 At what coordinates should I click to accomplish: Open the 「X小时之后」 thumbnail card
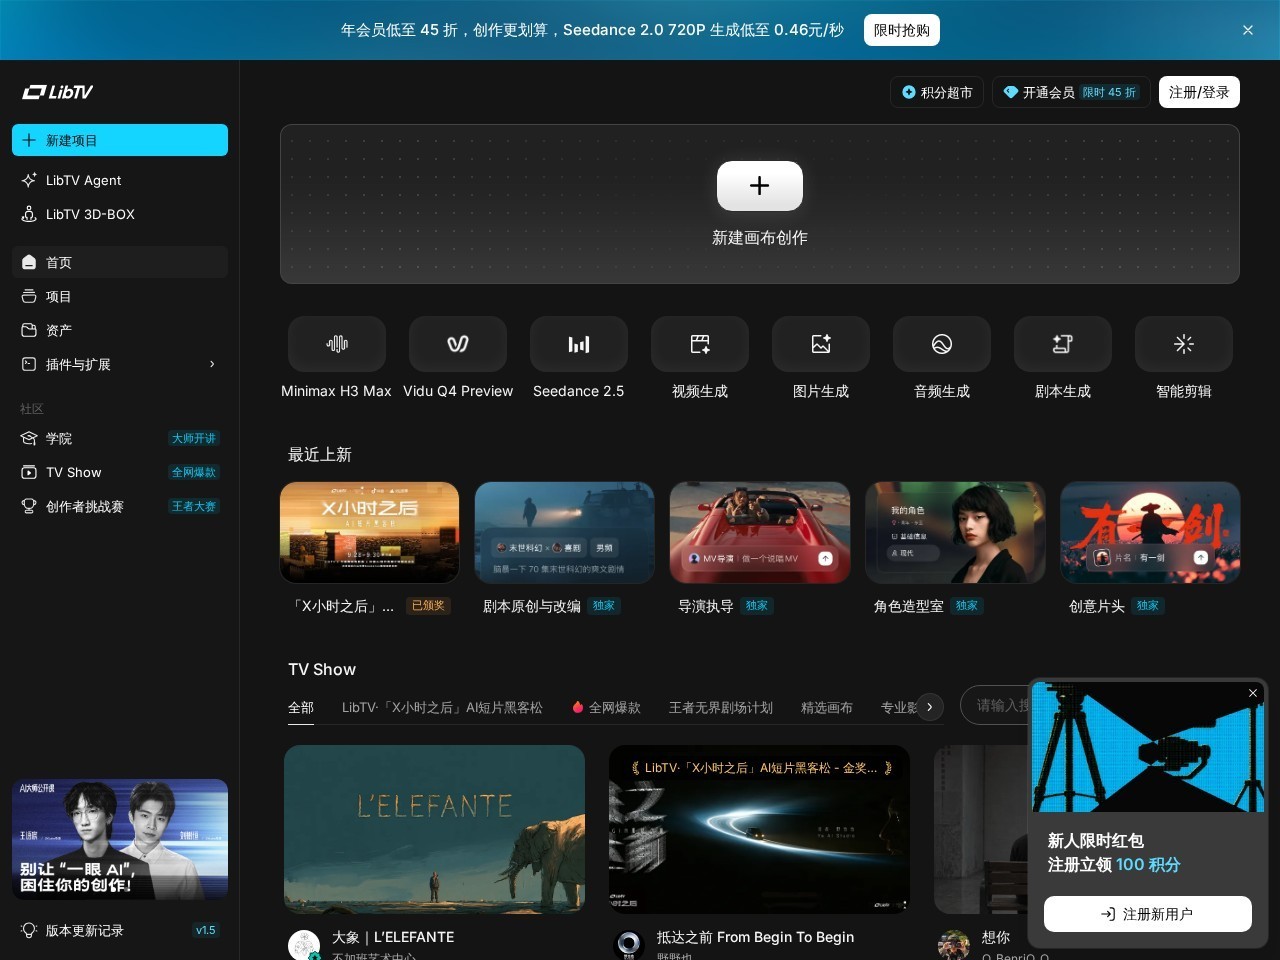(370, 532)
